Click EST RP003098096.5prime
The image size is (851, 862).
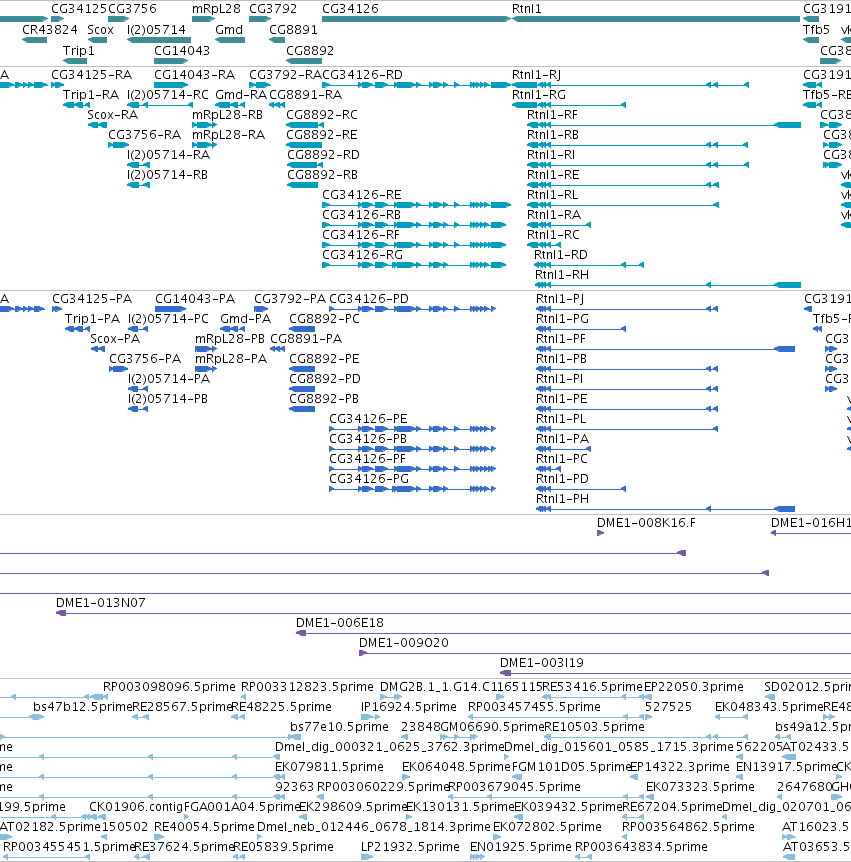(169, 687)
